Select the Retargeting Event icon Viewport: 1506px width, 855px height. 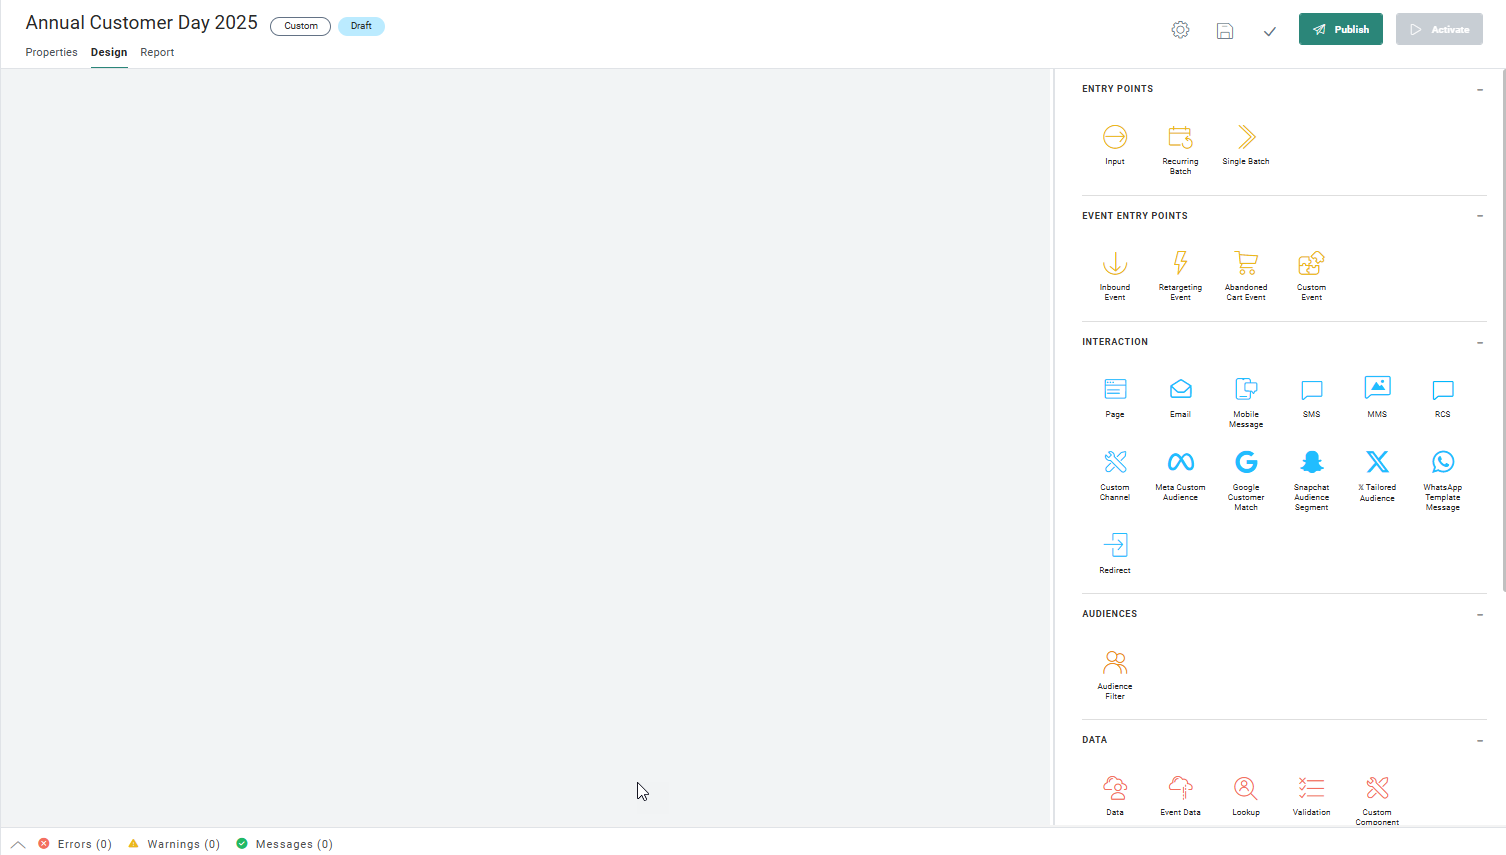coord(1180,264)
